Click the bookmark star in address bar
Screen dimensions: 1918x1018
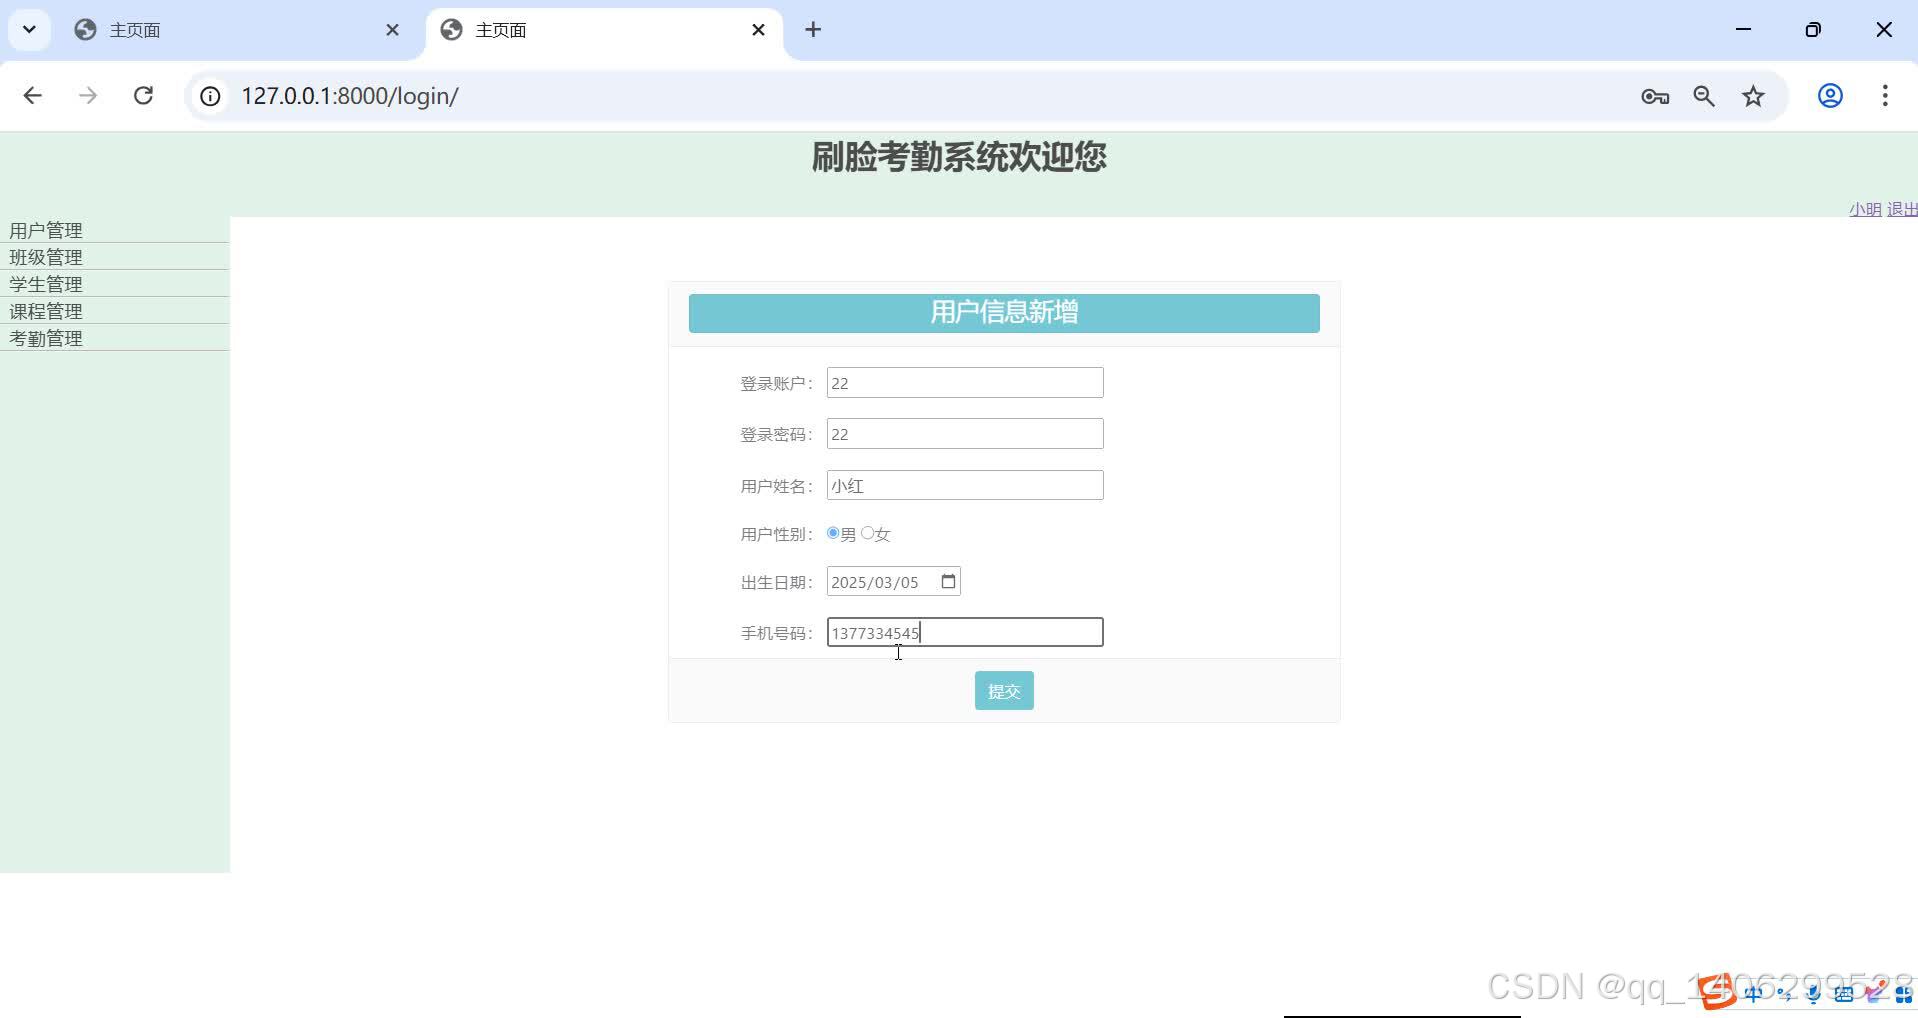pos(1753,95)
